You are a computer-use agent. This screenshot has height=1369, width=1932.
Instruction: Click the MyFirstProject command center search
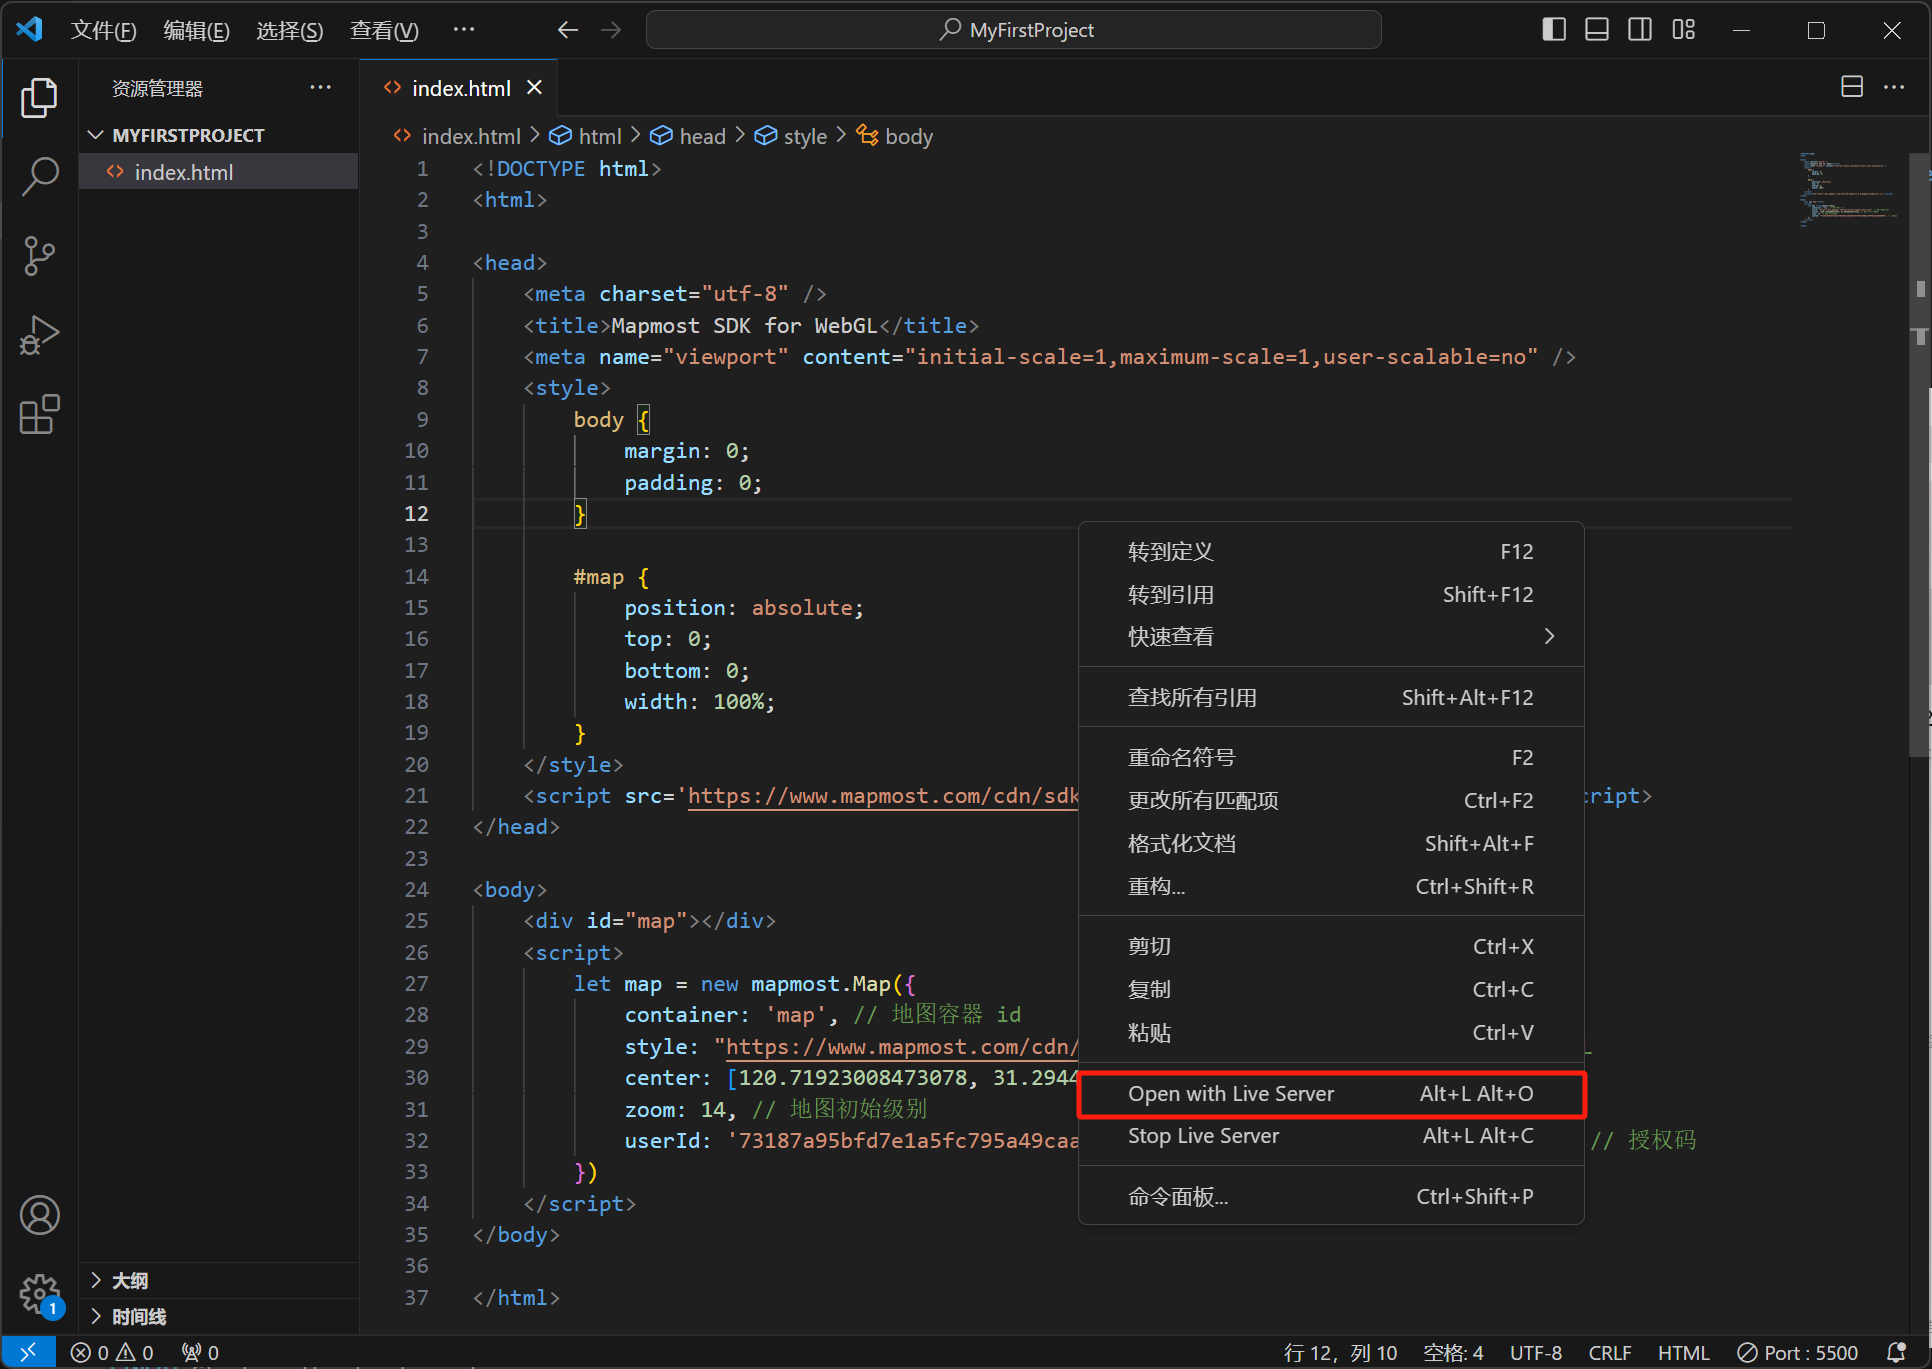1014,30
